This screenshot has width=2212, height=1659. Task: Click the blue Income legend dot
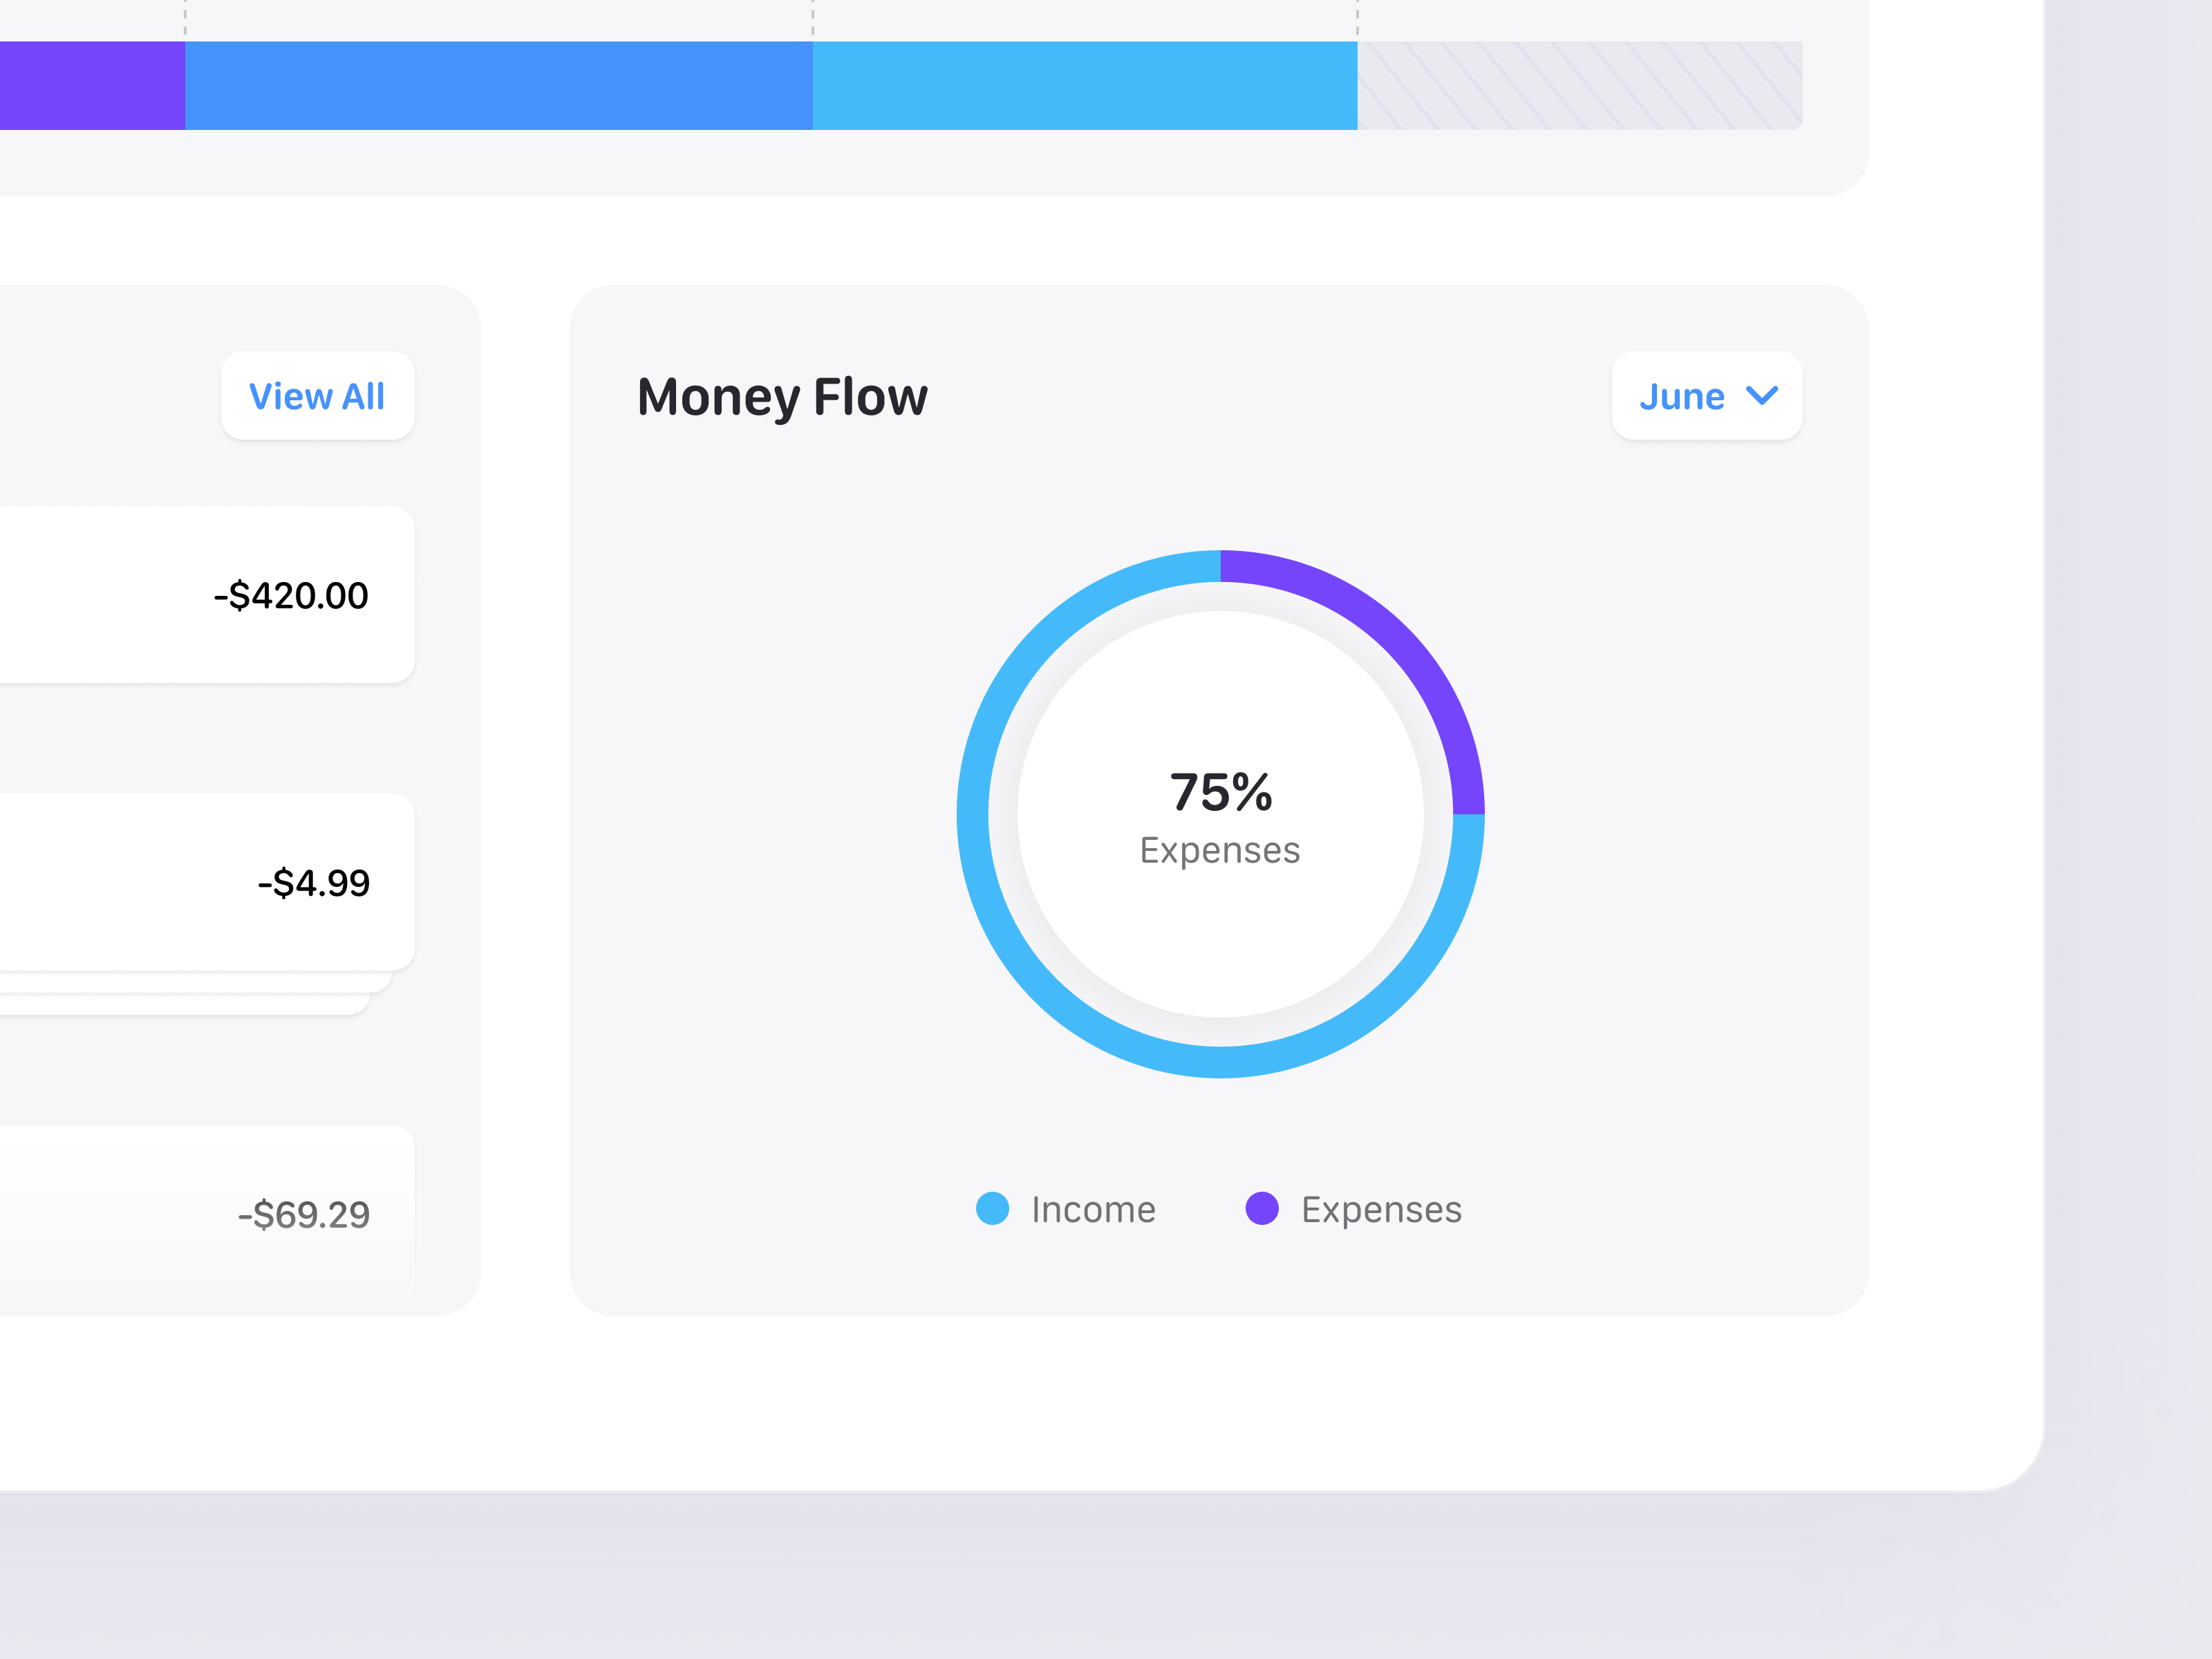coord(993,1209)
